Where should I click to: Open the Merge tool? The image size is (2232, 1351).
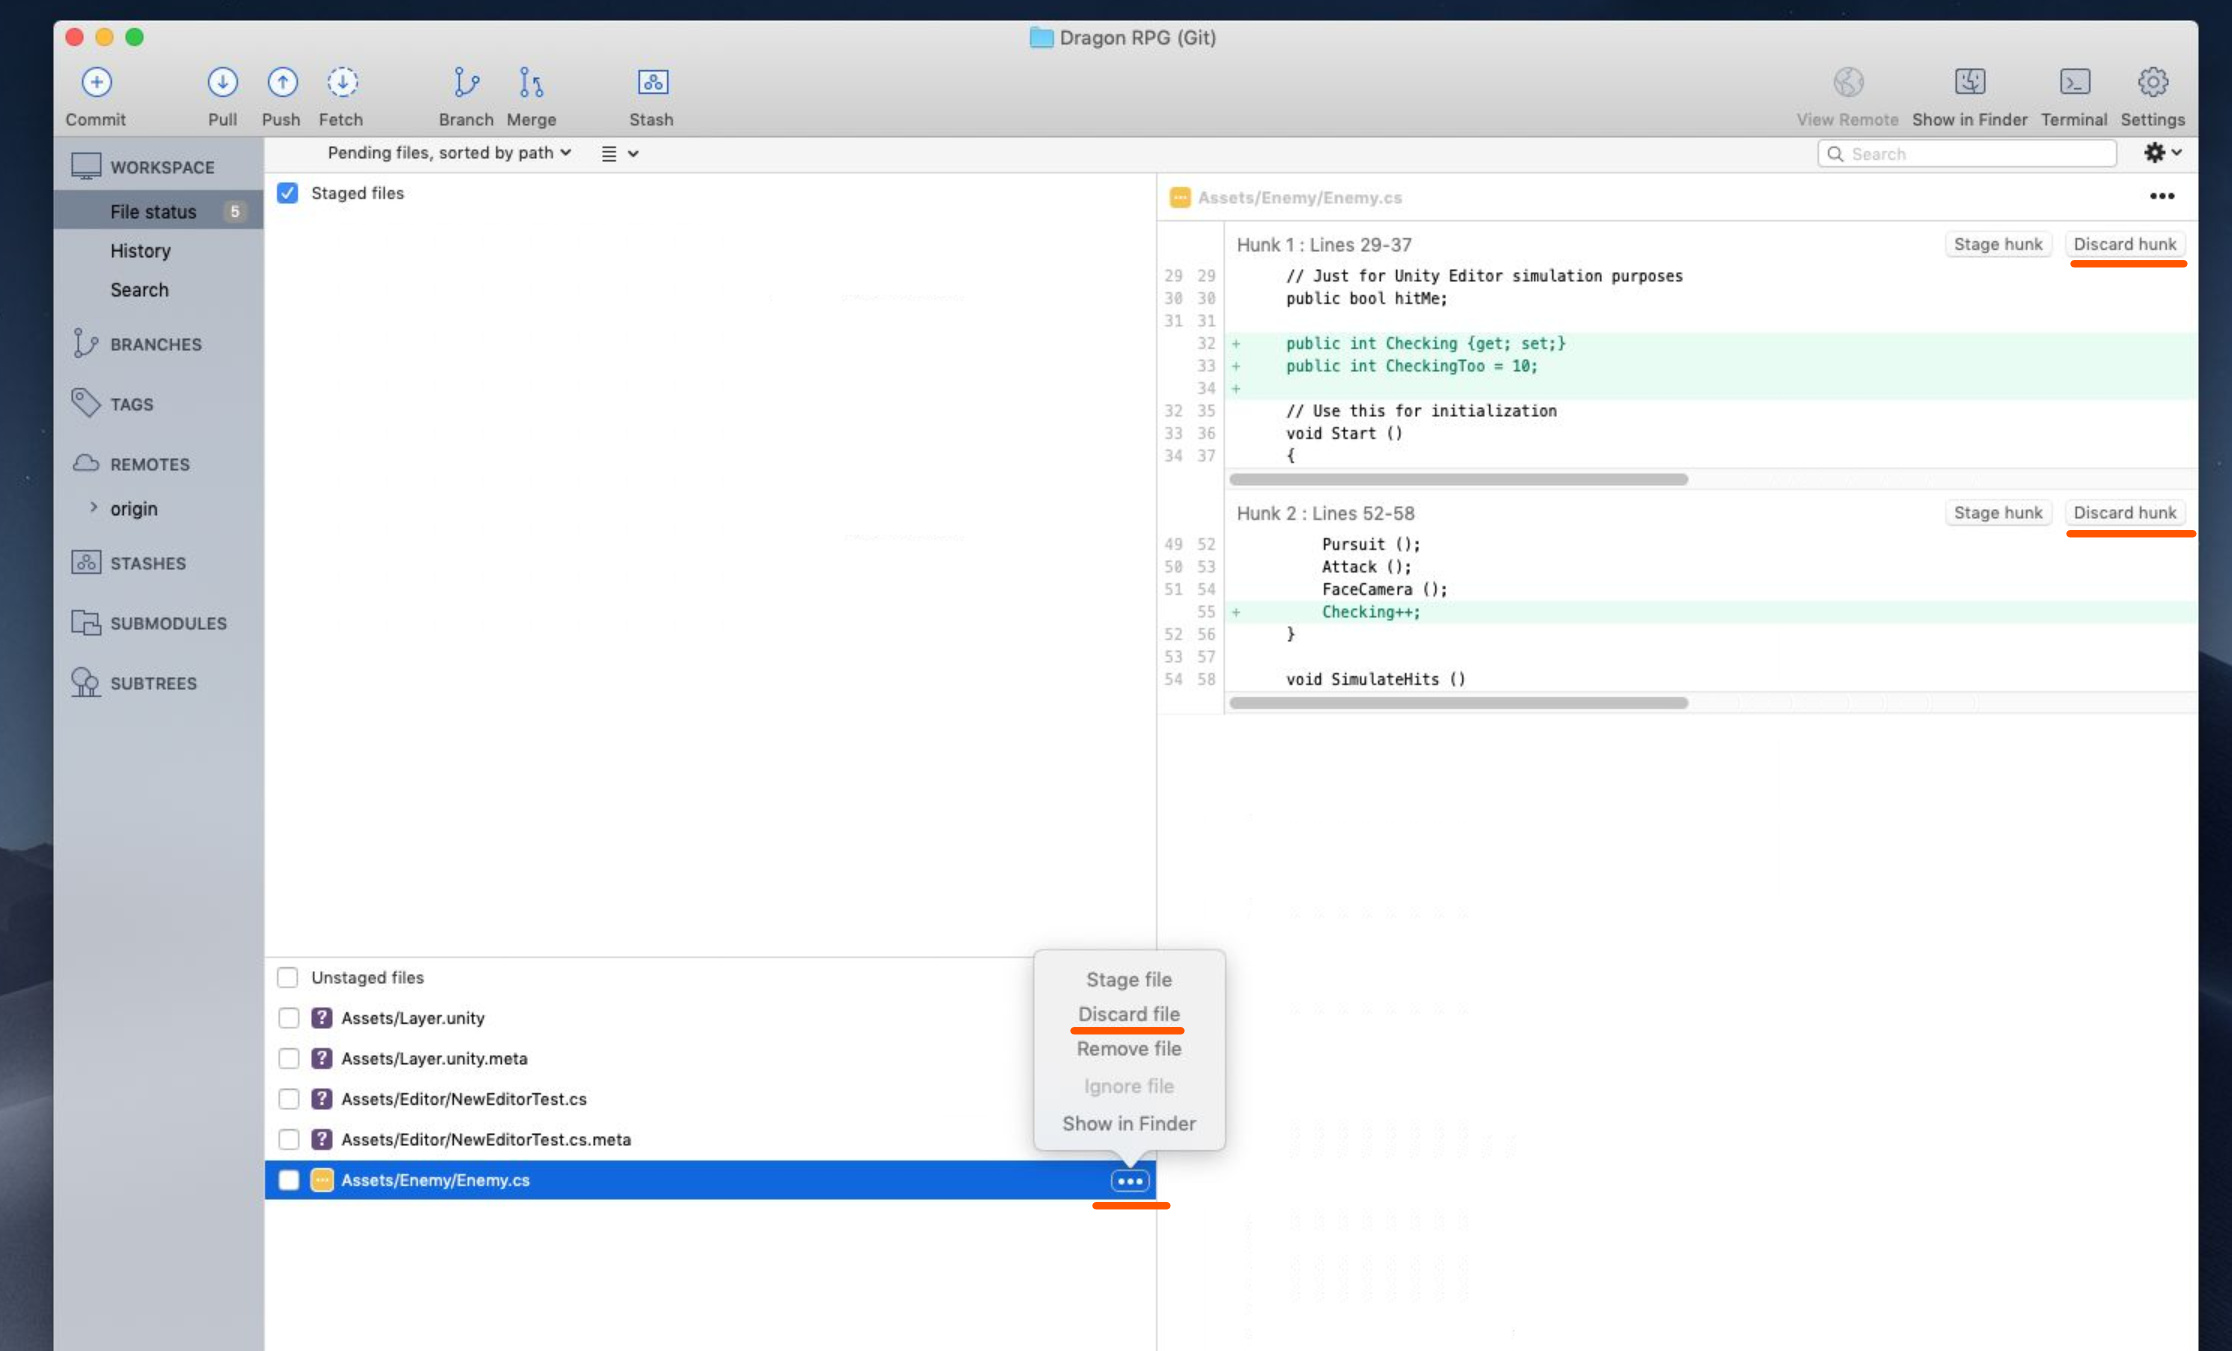[531, 95]
